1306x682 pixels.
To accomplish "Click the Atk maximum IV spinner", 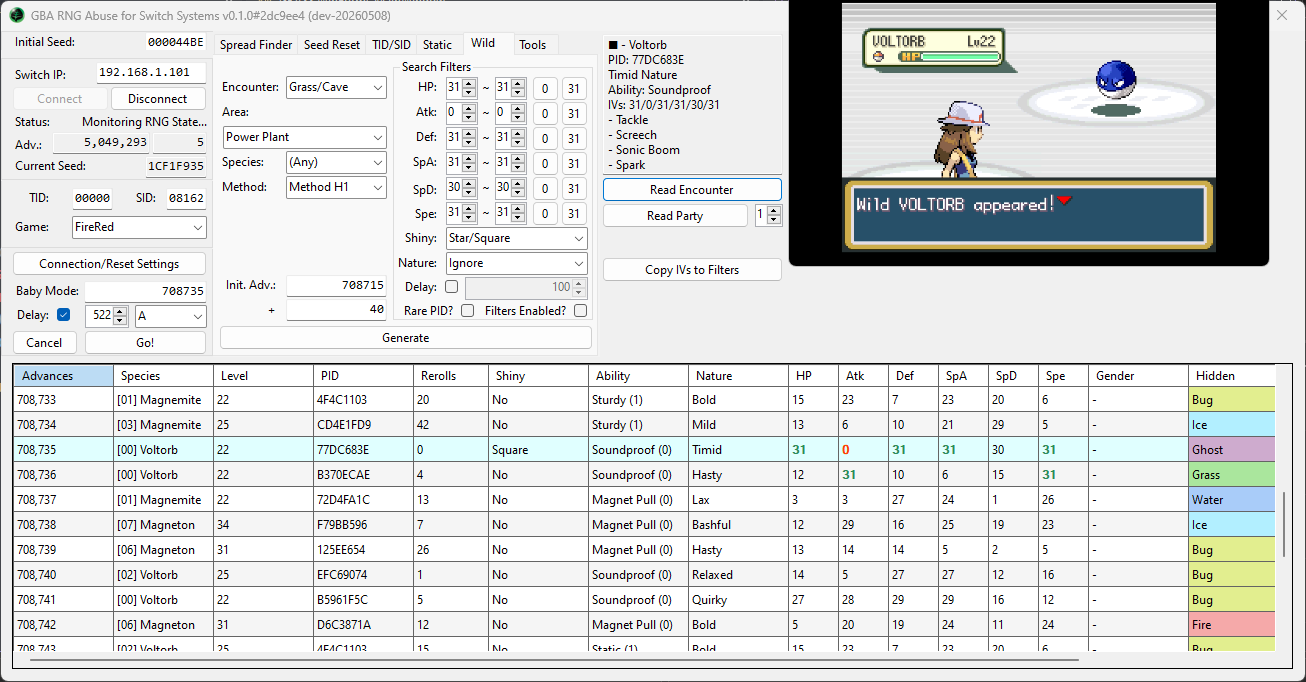I will pos(511,113).
